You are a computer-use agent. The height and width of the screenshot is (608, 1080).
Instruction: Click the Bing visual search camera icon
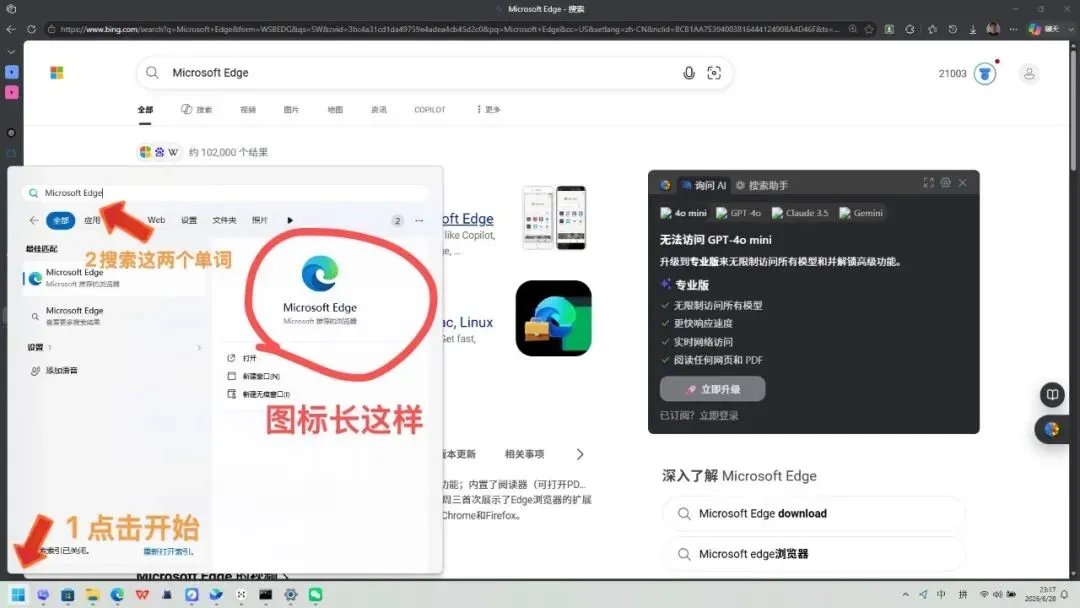point(714,73)
